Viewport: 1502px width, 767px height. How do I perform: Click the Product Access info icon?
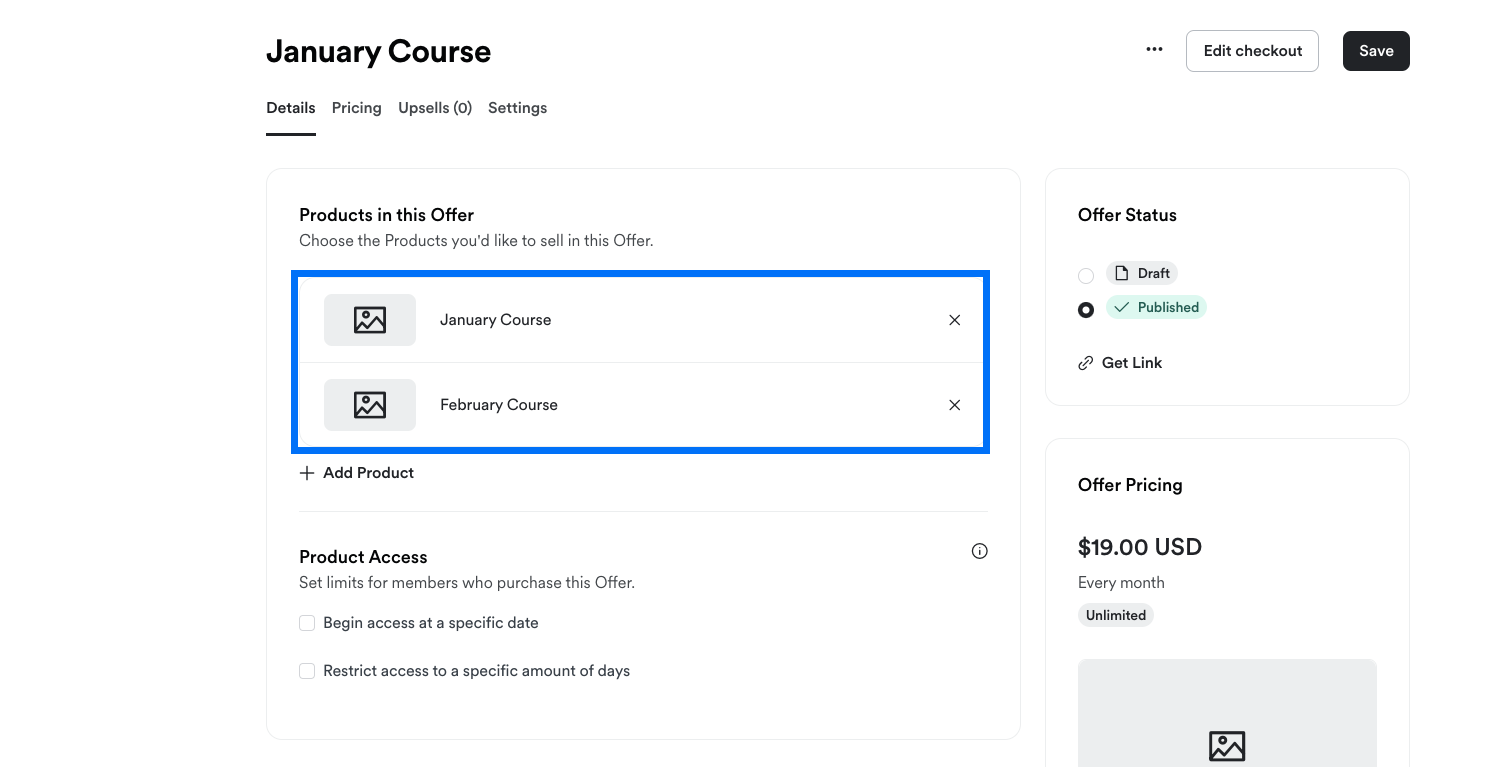pyautogui.click(x=979, y=551)
